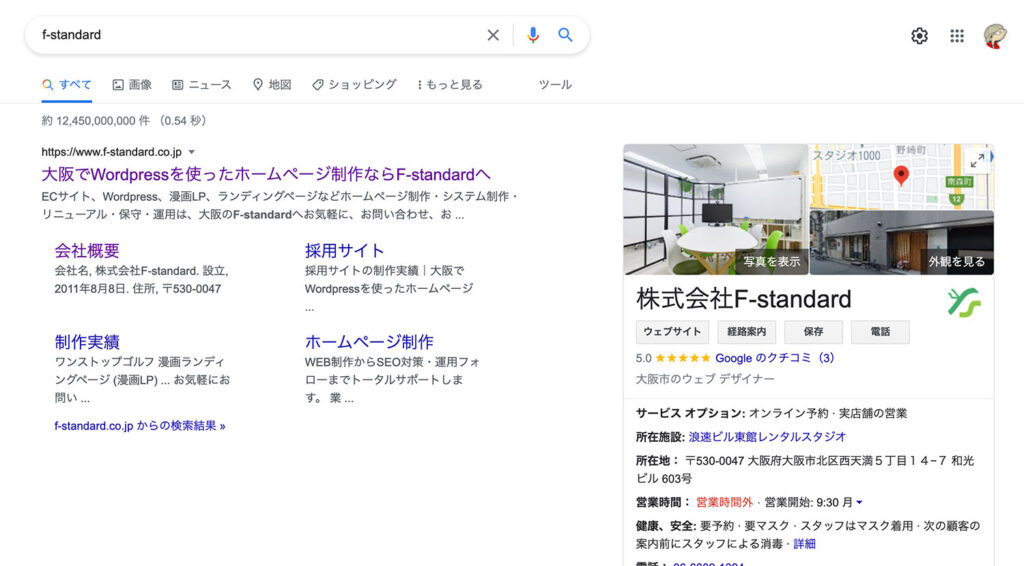
Task: Click the 営業時間外 status text
Action: point(724,502)
